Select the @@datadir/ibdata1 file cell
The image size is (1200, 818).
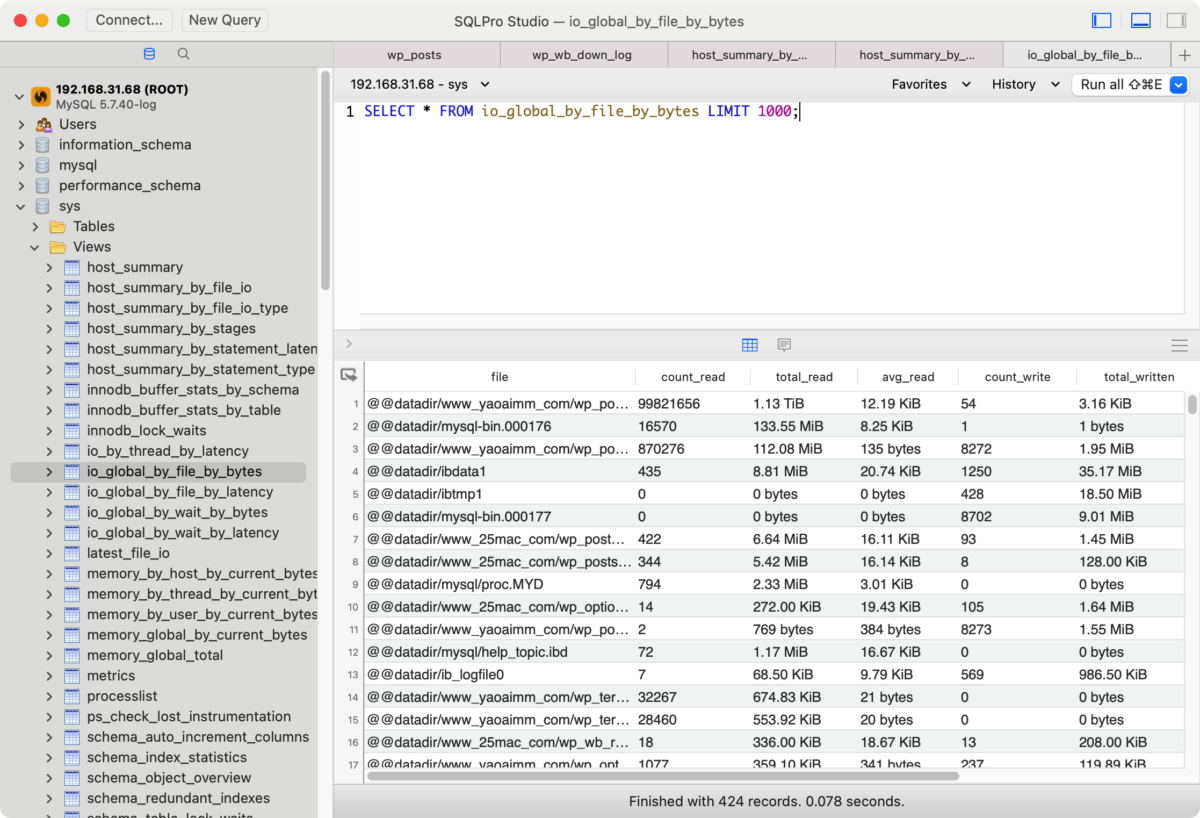tap(500, 472)
